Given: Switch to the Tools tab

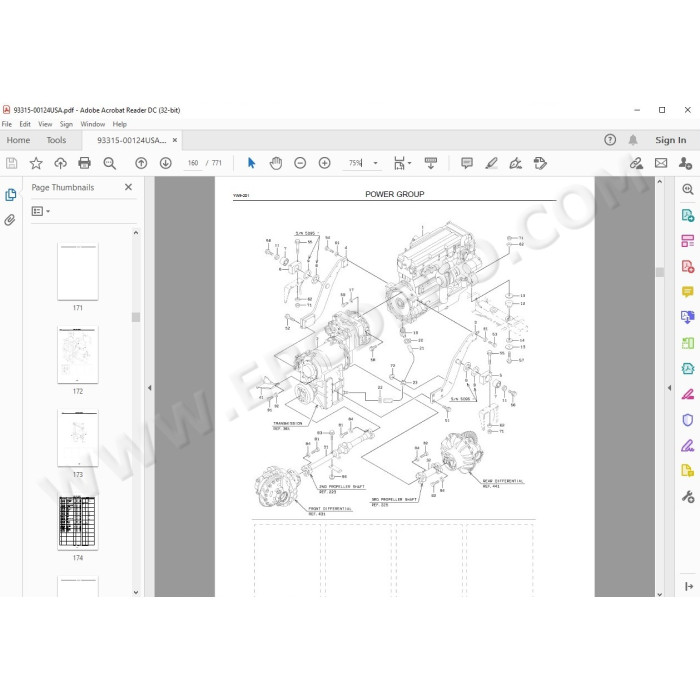Looking at the screenshot, I should click(56, 140).
